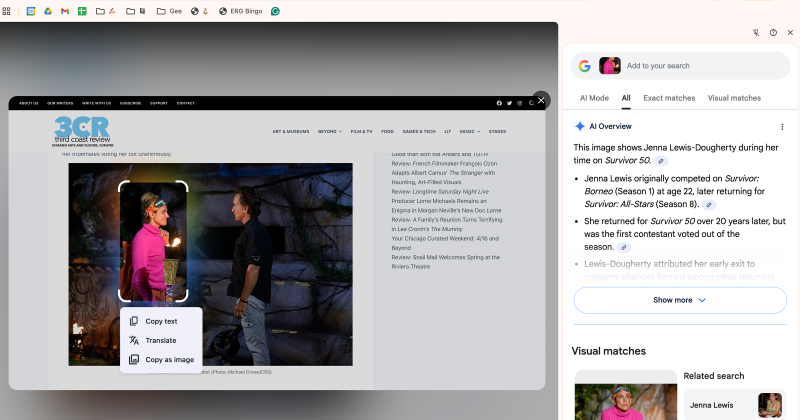
Task: Open source link chip after Survivor 50
Action: coord(661,161)
